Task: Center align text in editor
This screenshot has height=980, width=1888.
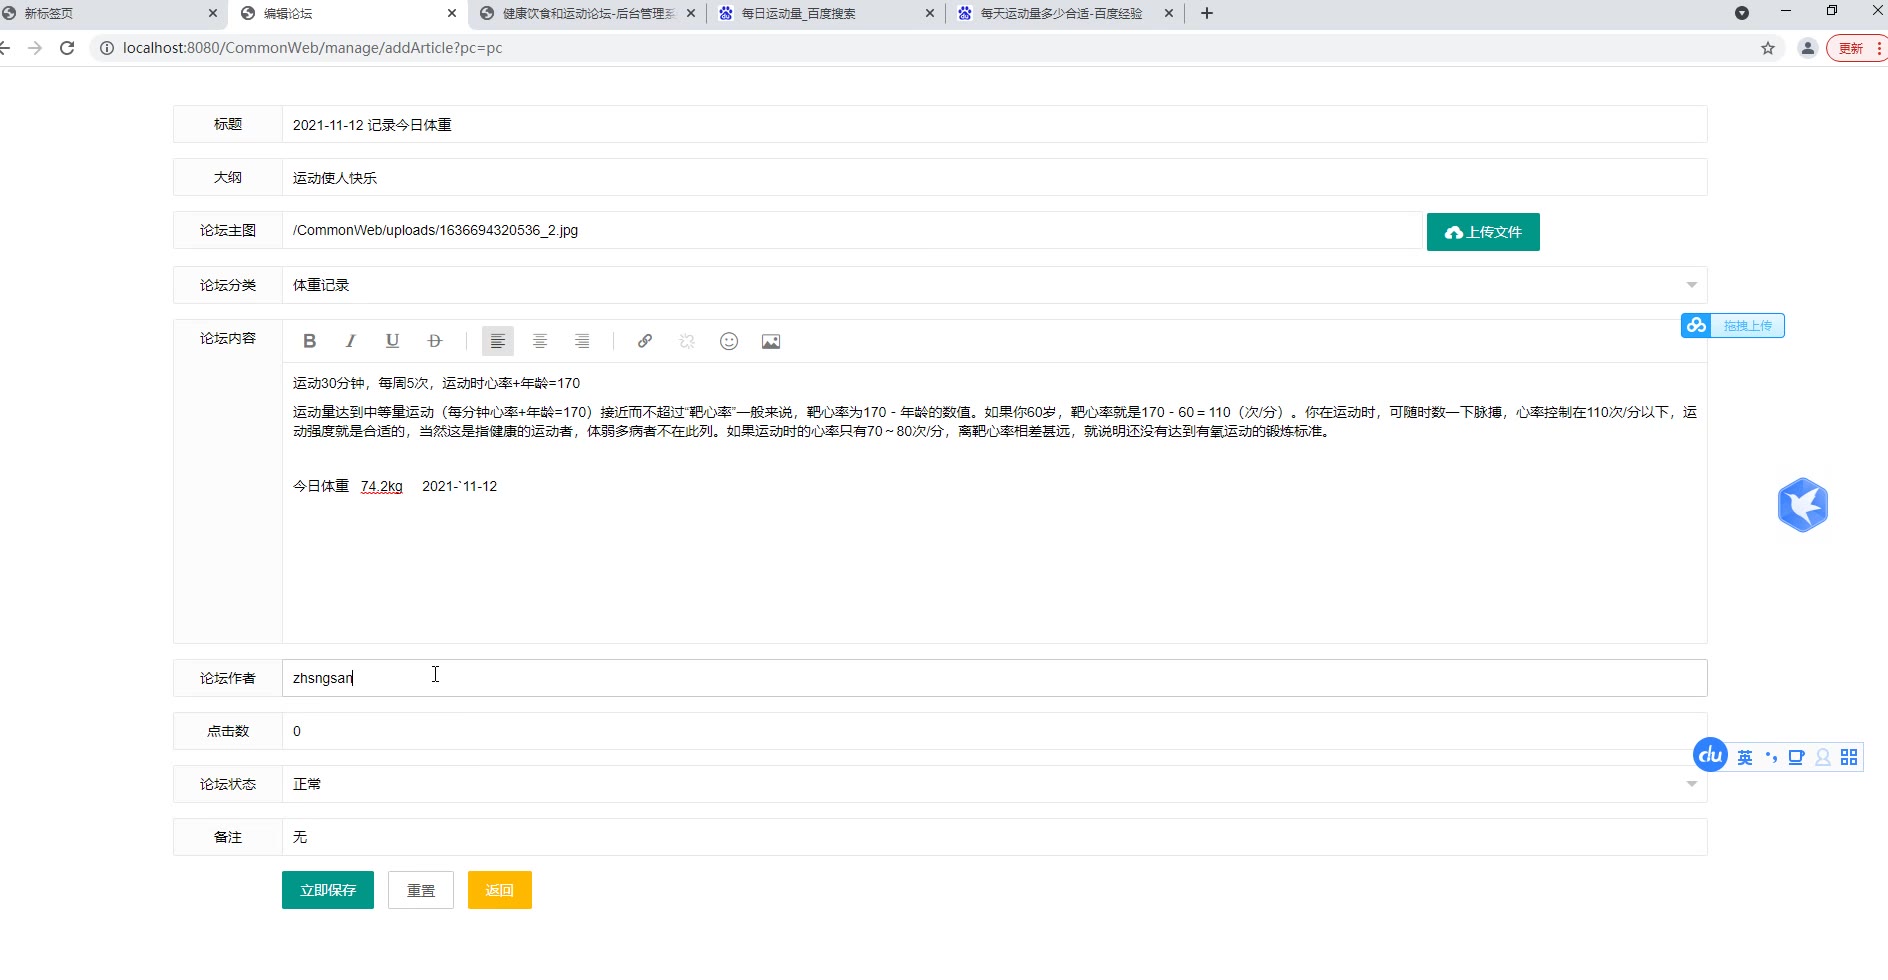Action: tap(540, 341)
